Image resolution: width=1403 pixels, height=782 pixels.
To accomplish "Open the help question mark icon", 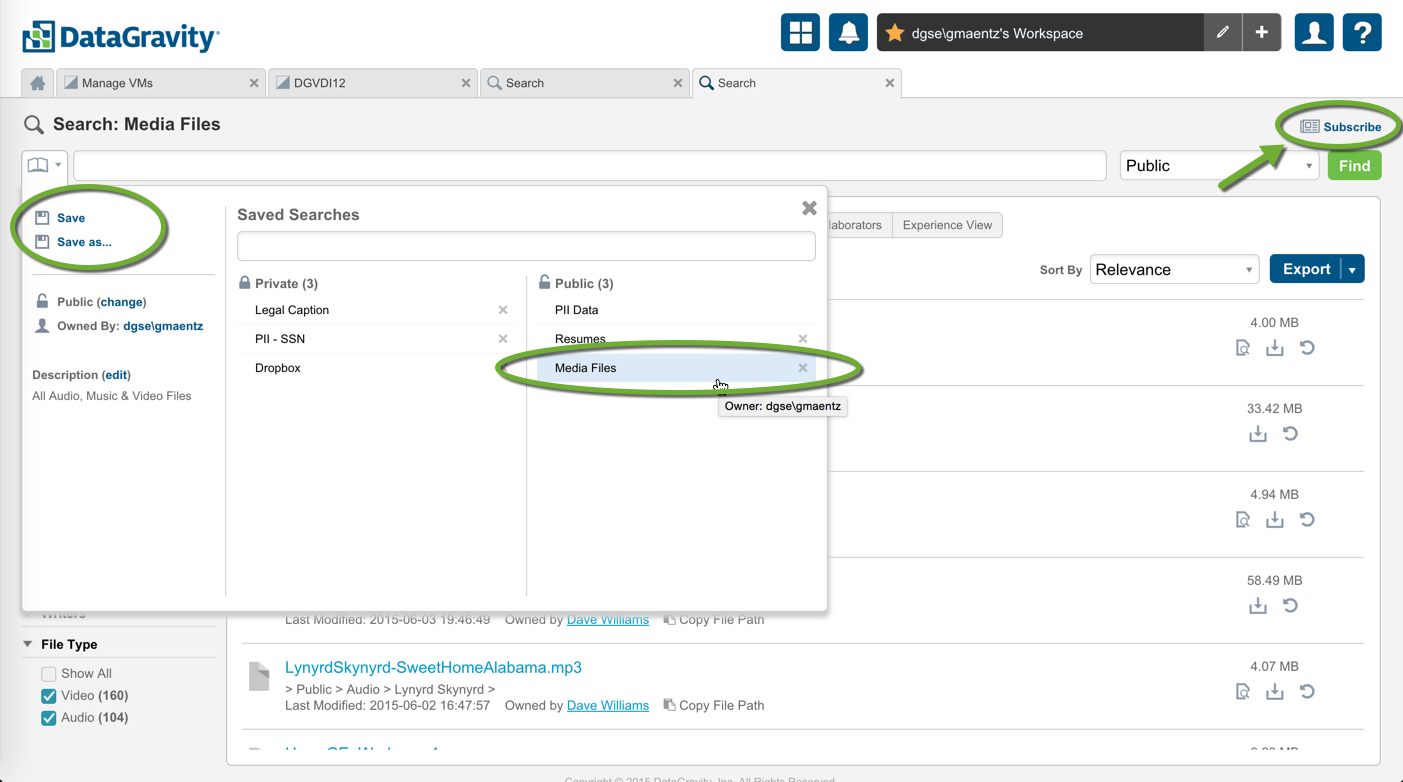I will tap(1362, 32).
